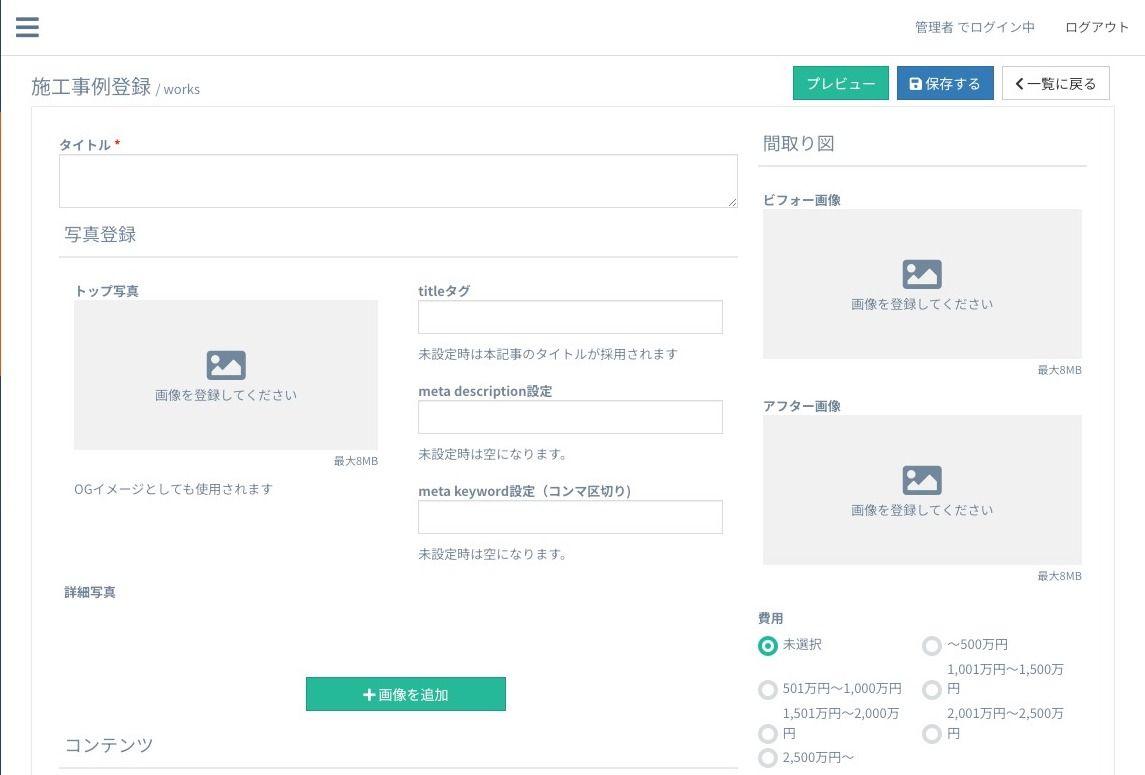Viewport: 1145px width, 775px height.
Task: Choose the 2,500万円〜 cost option
Action: (x=768, y=758)
